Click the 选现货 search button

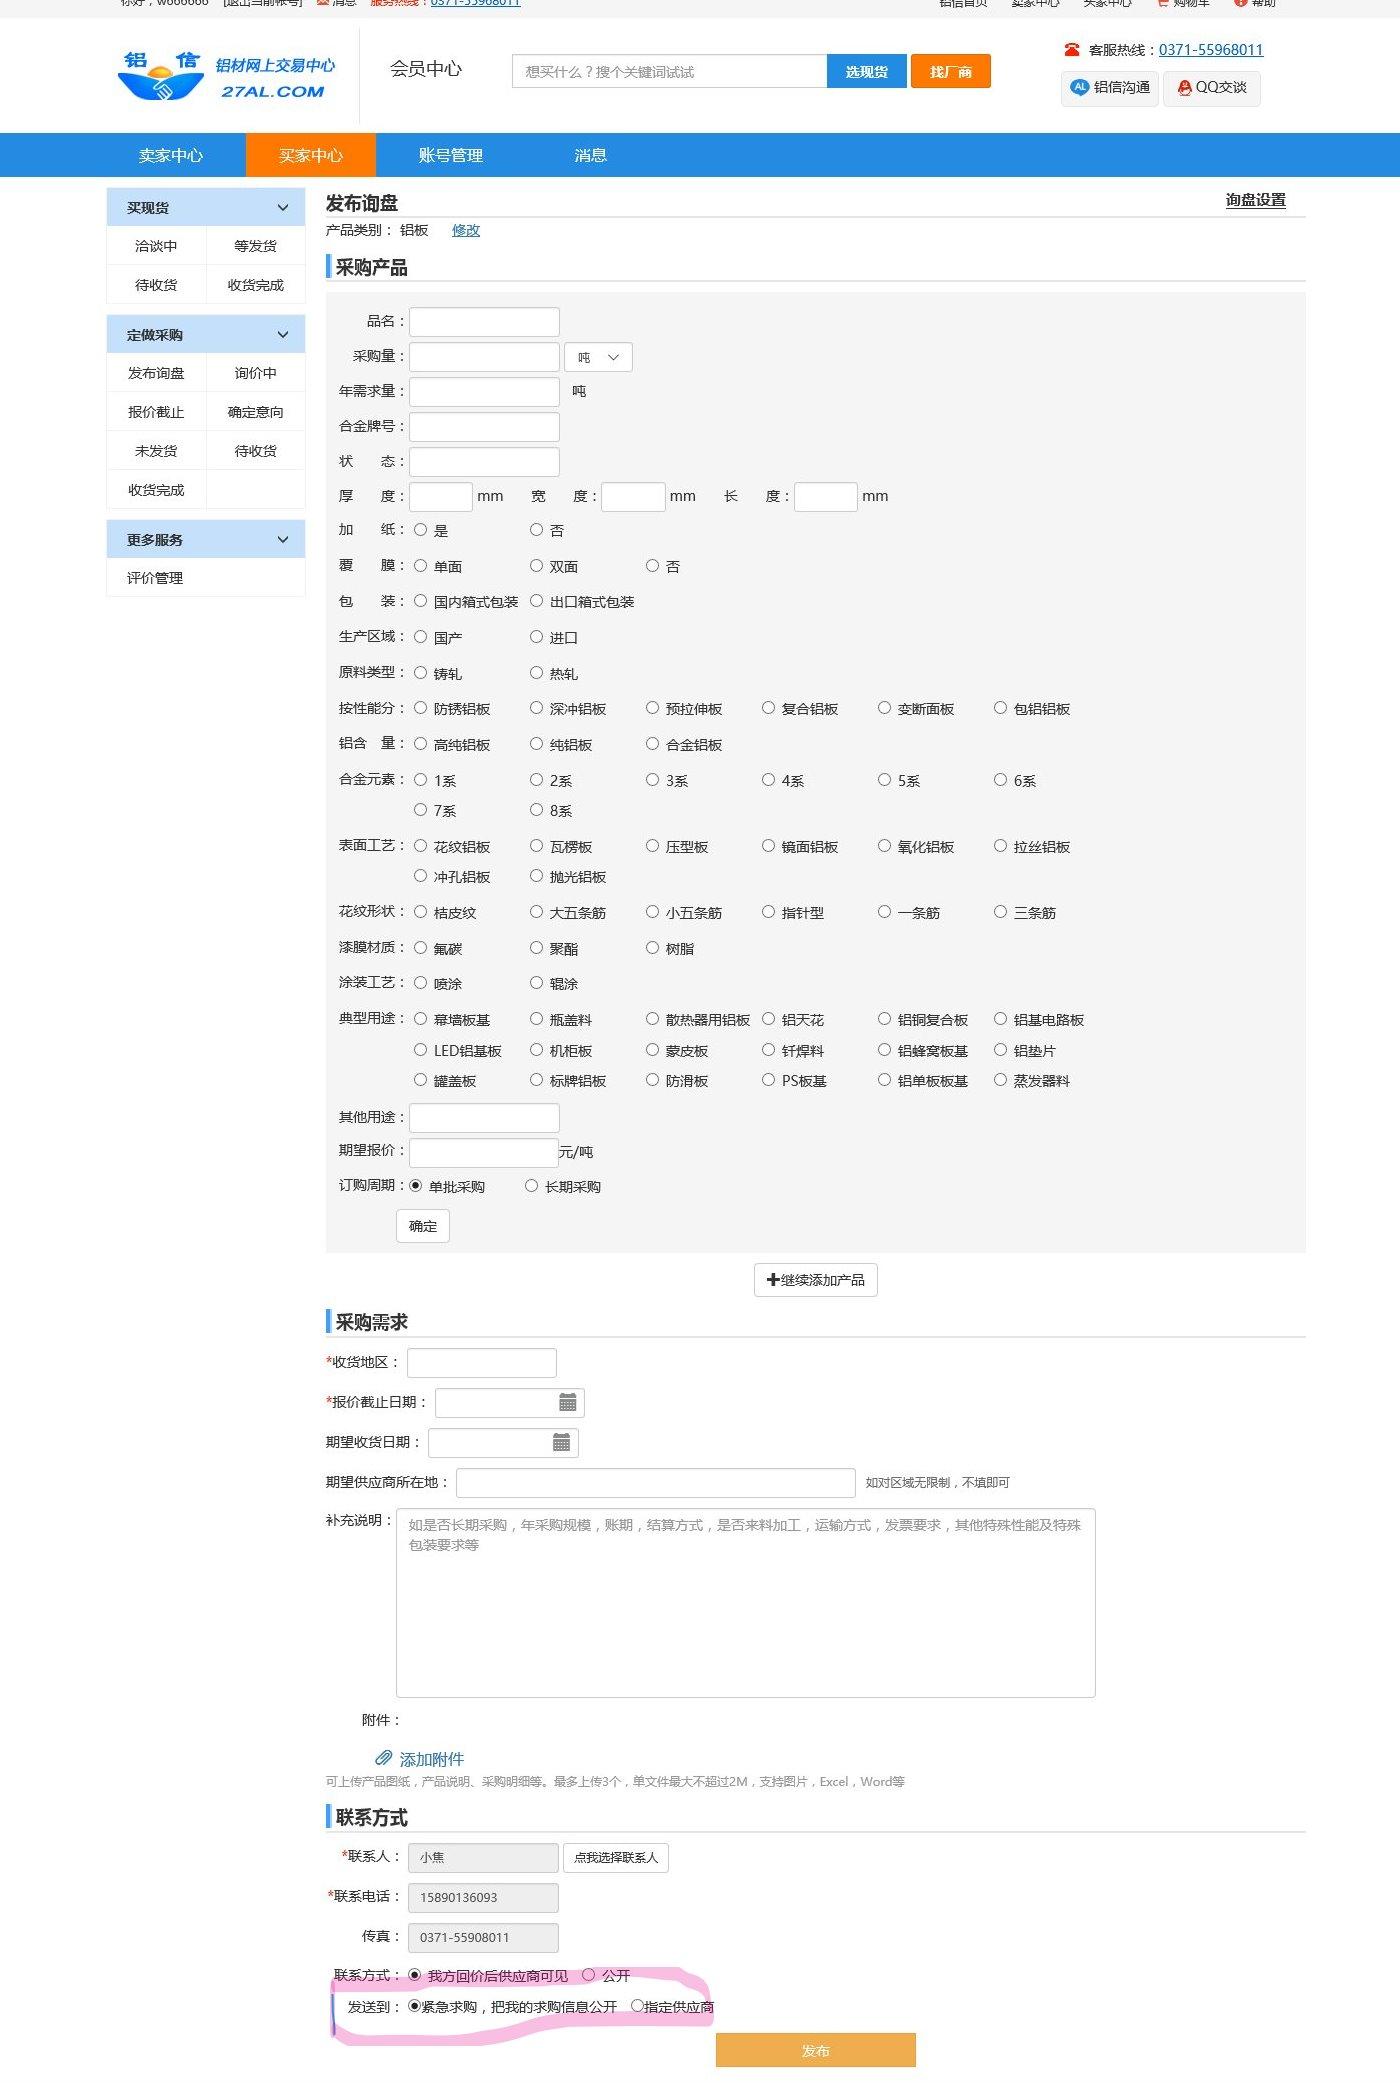[867, 72]
